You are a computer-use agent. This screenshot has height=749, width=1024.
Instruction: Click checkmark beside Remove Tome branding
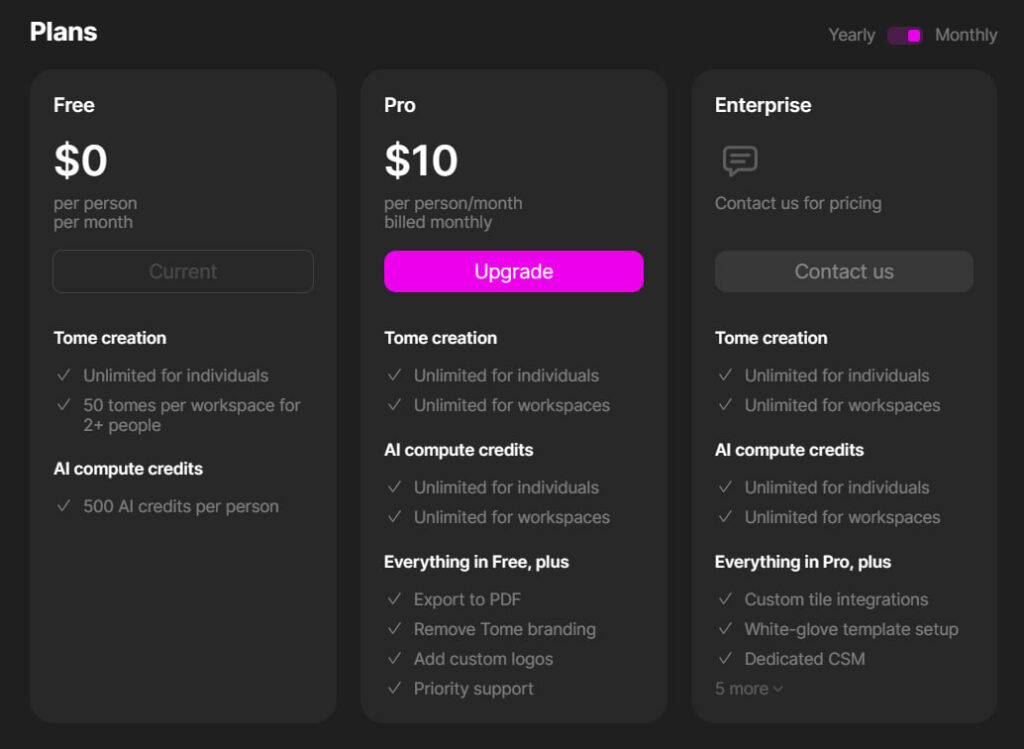(394, 628)
